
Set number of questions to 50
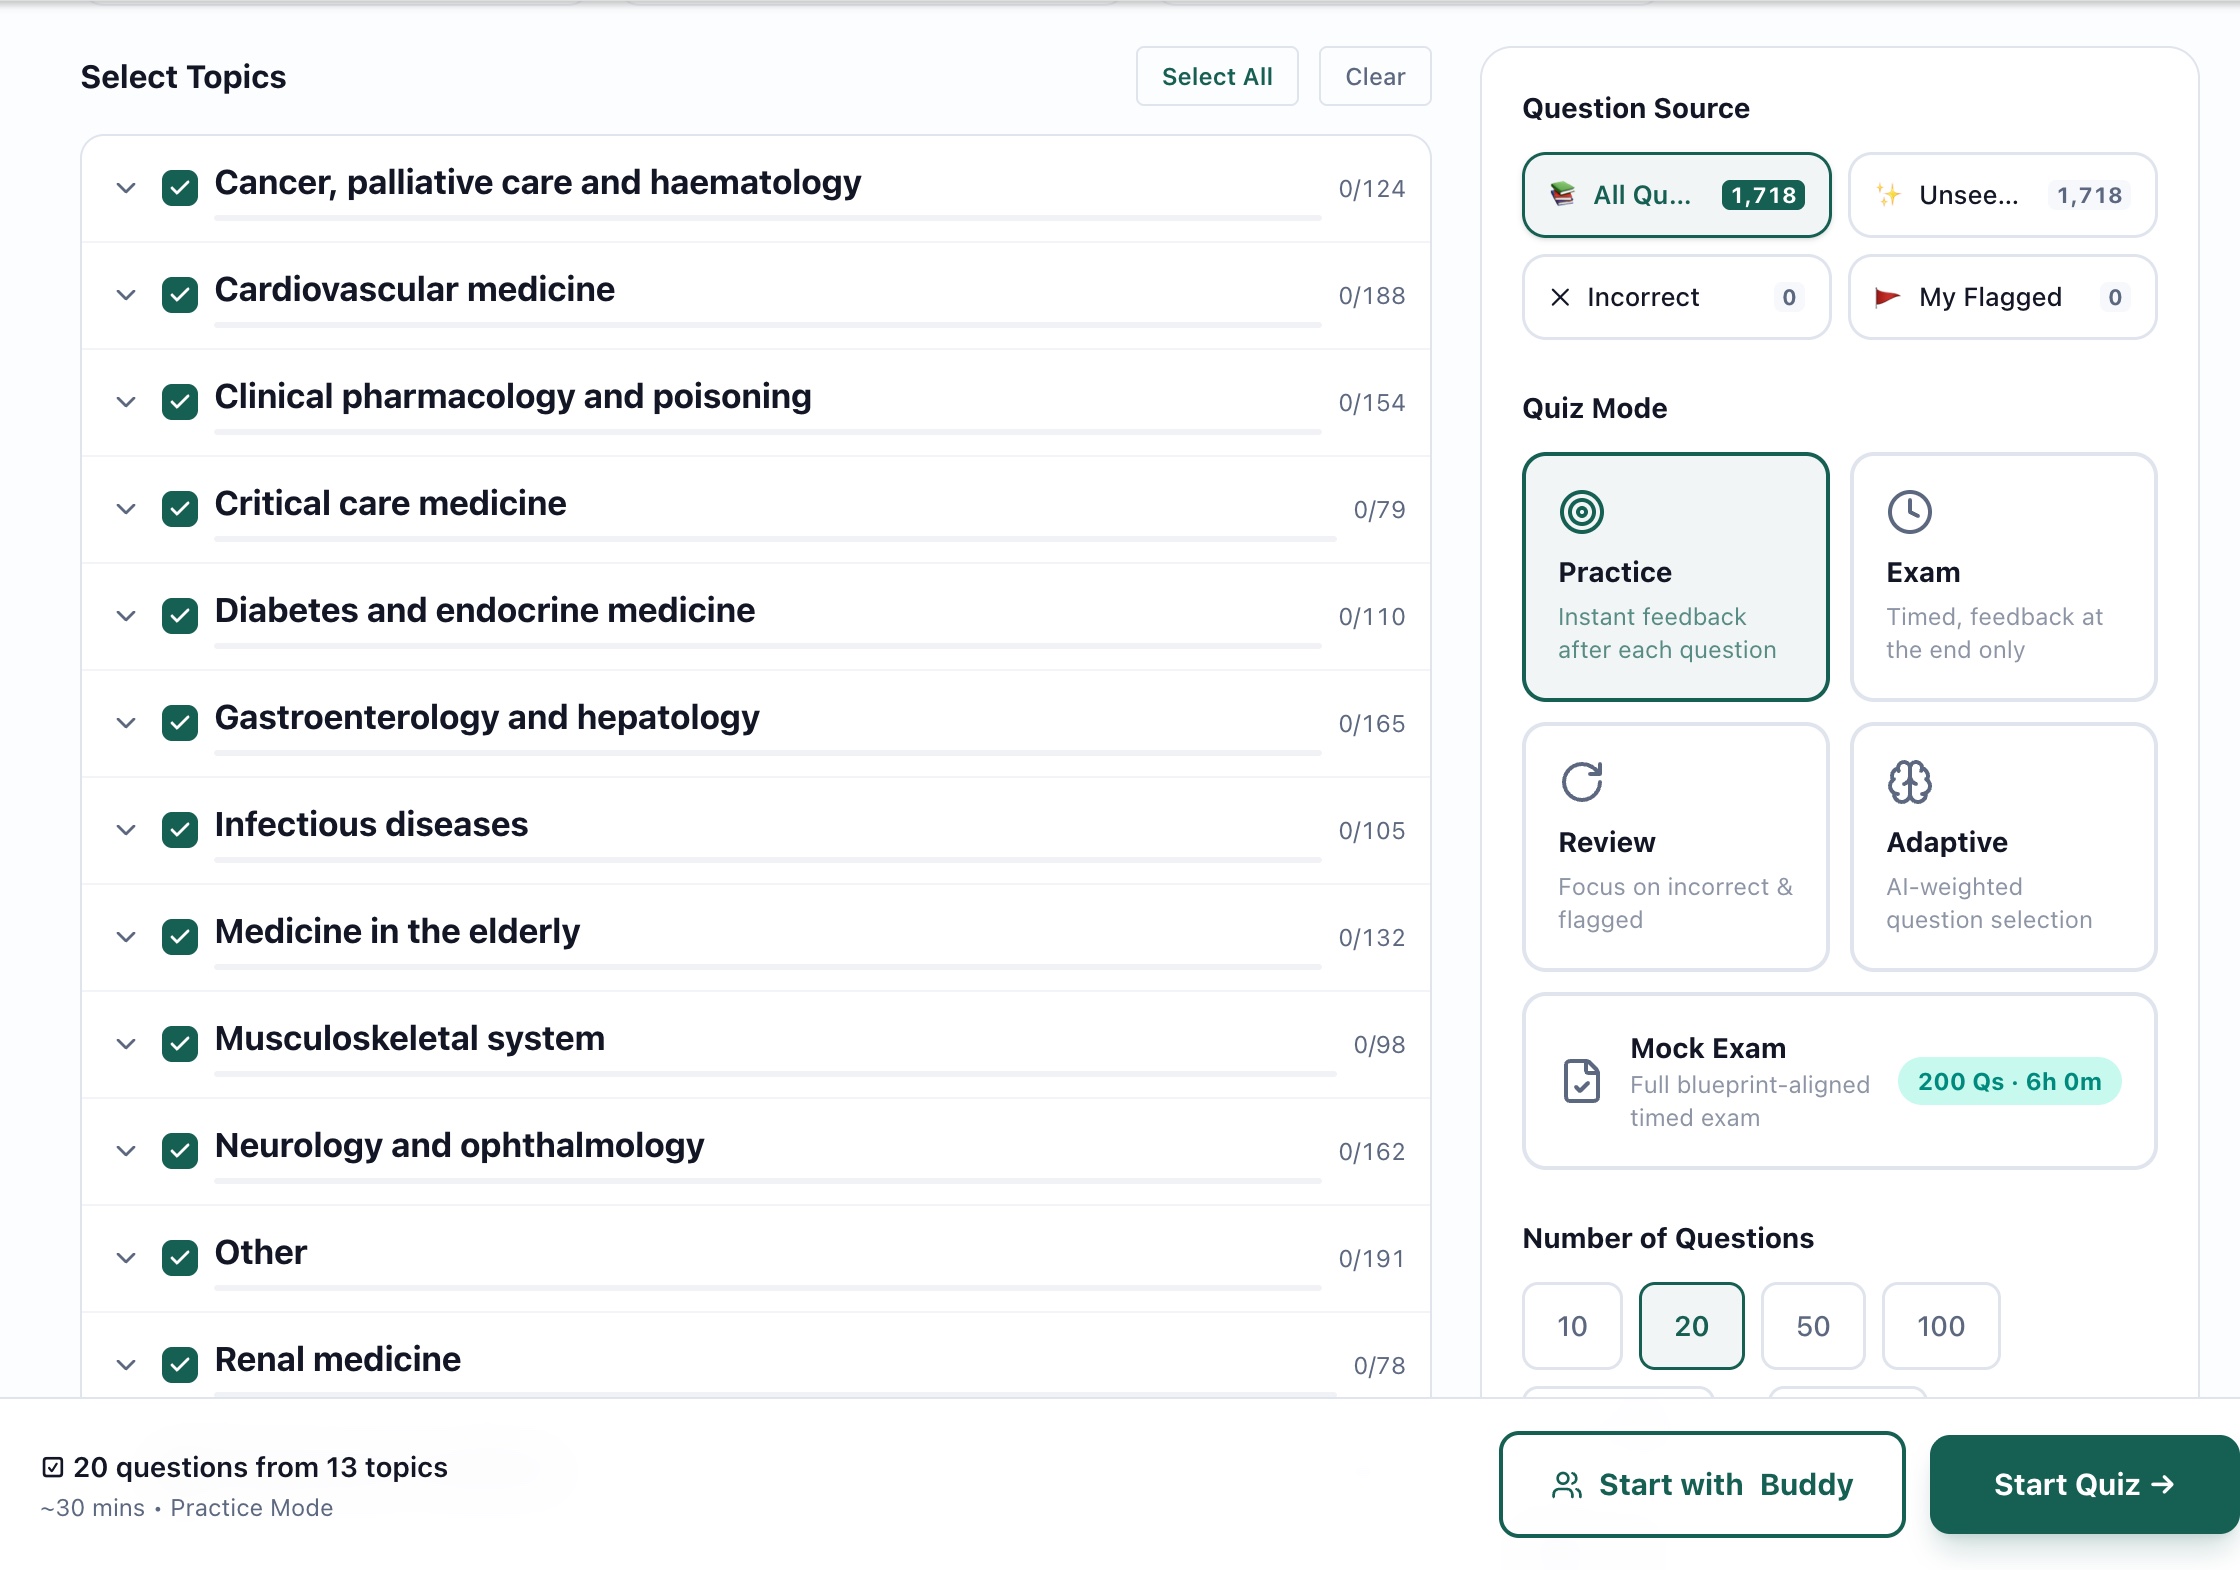coord(1813,1326)
